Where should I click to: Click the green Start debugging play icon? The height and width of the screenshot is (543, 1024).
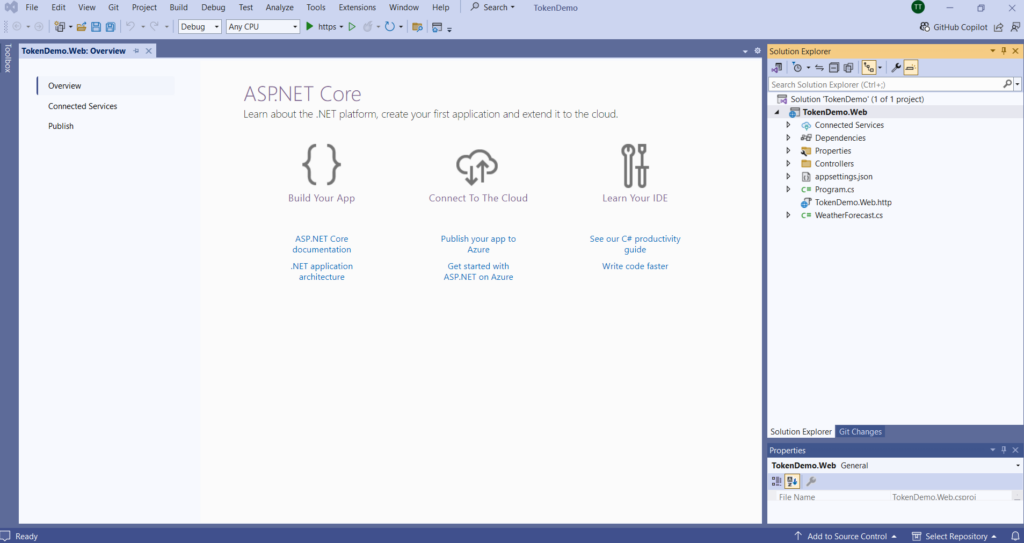click(x=310, y=27)
